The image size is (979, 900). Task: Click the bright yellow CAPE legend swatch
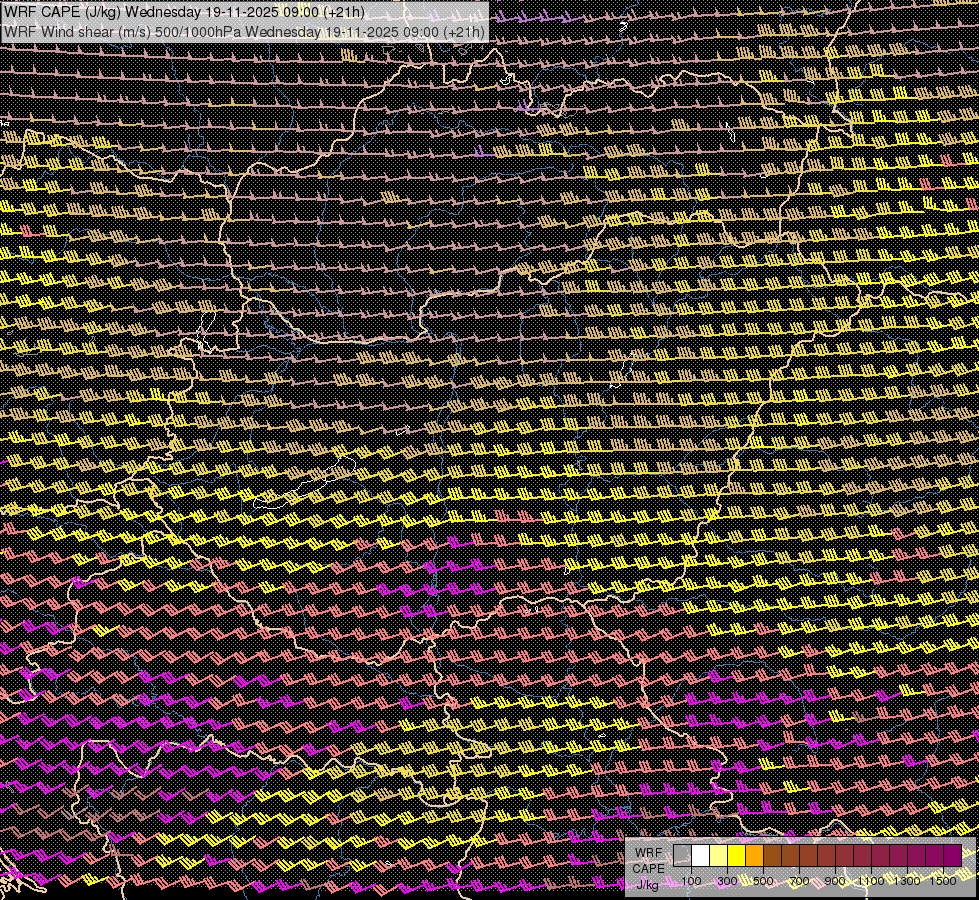[x=736, y=855]
